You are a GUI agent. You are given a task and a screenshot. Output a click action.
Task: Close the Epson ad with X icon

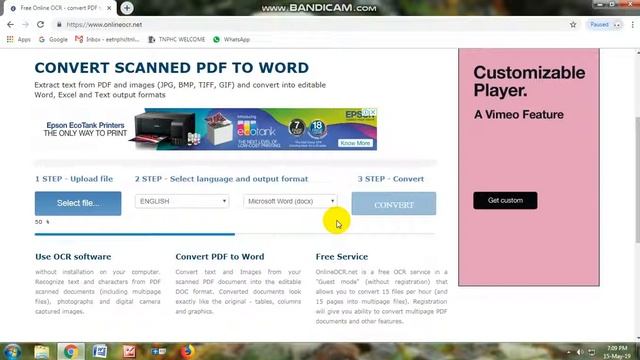click(x=373, y=111)
